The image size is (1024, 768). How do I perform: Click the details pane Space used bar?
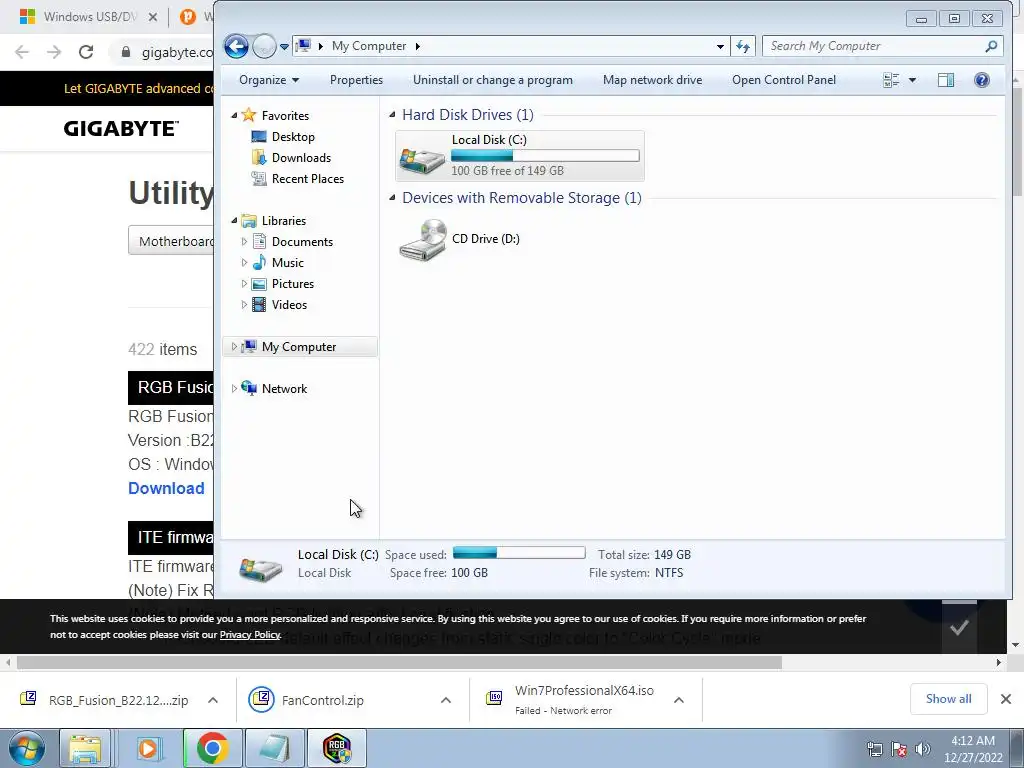click(x=519, y=553)
